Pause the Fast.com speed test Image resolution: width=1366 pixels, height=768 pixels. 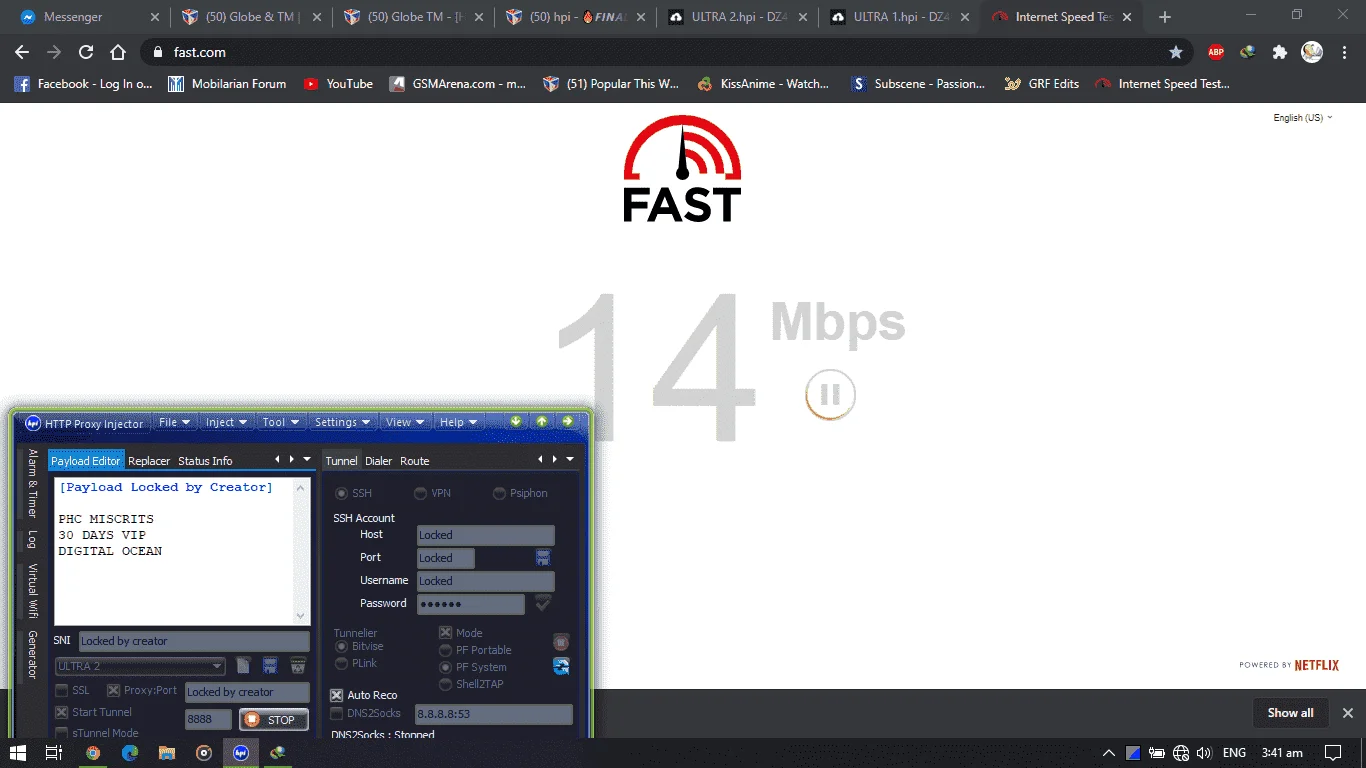click(x=830, y=395)
